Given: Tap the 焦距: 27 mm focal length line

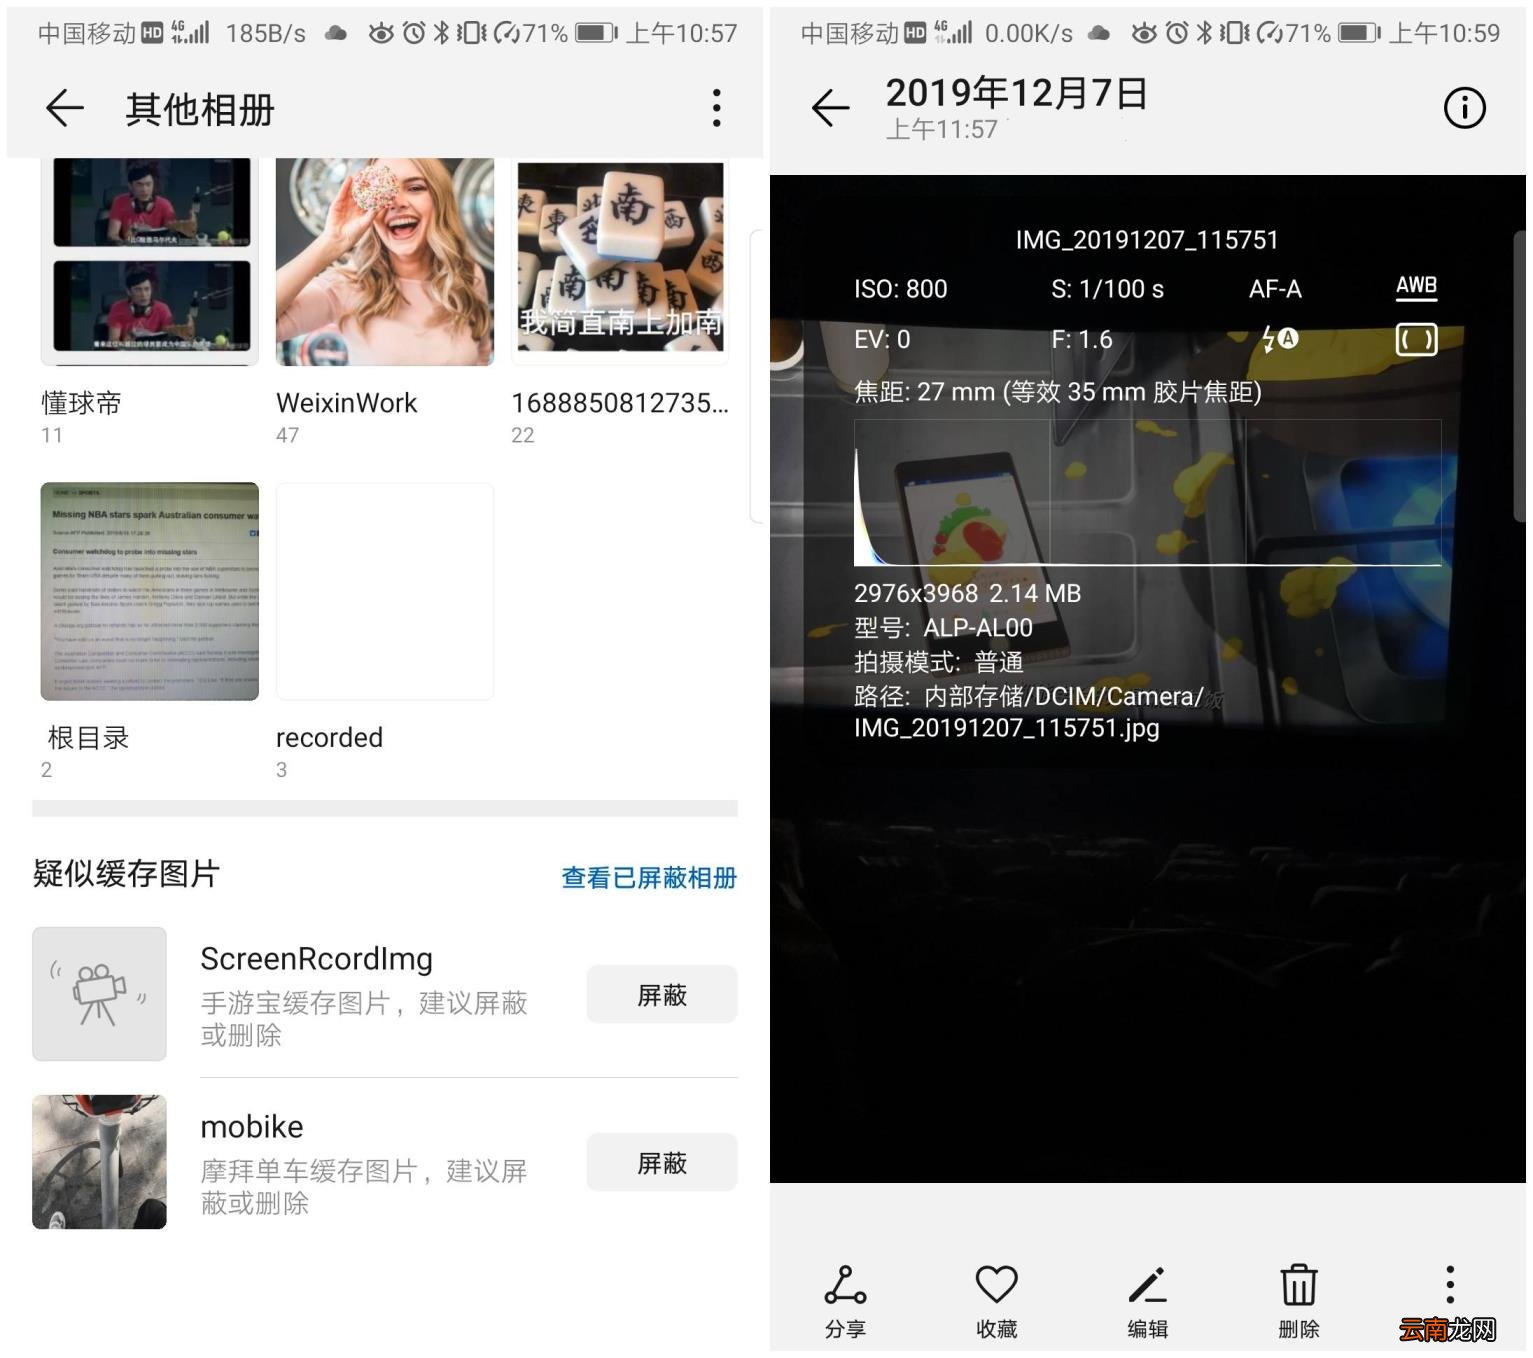Looking at the screenshot, I should click(x=1057, y=392).
